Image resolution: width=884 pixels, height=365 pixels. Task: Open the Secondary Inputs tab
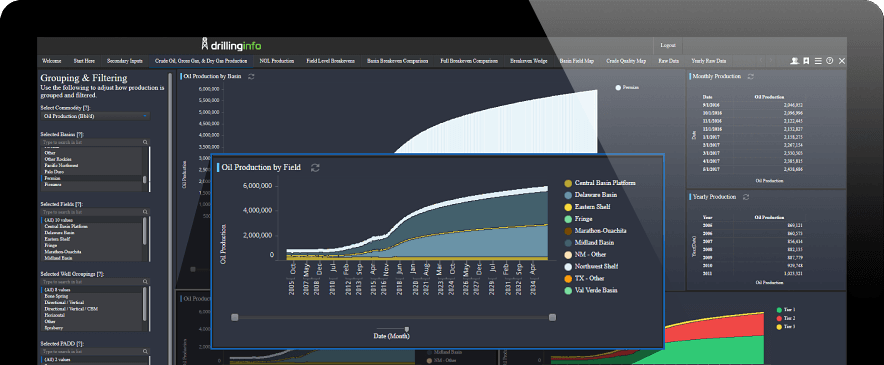(x=125, y=61)
